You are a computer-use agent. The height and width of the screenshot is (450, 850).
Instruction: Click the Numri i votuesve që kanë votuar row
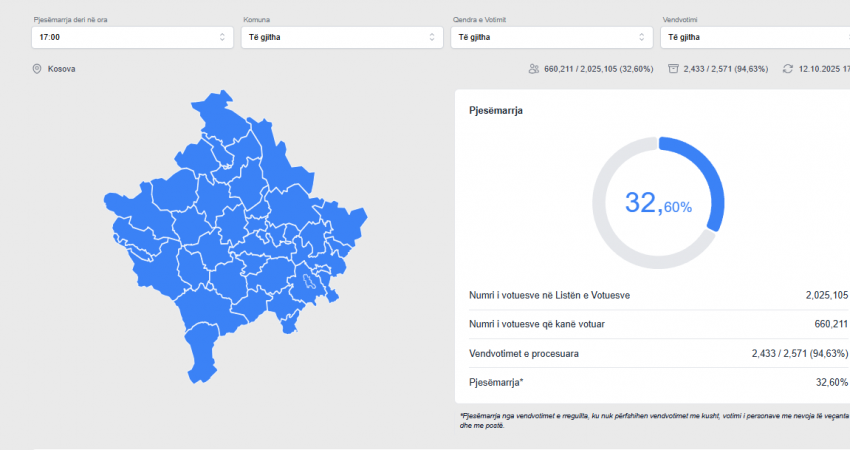(658, 324)
